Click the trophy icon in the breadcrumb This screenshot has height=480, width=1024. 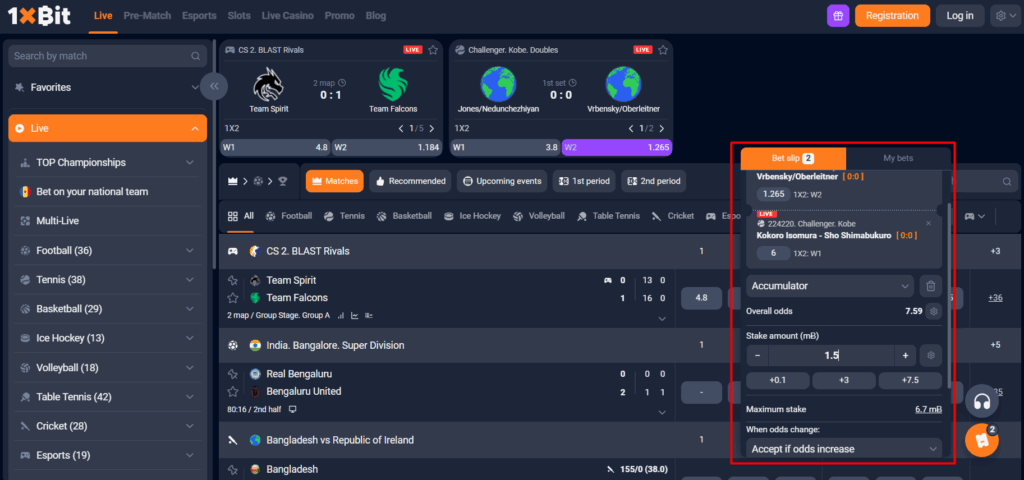[283, 181]
